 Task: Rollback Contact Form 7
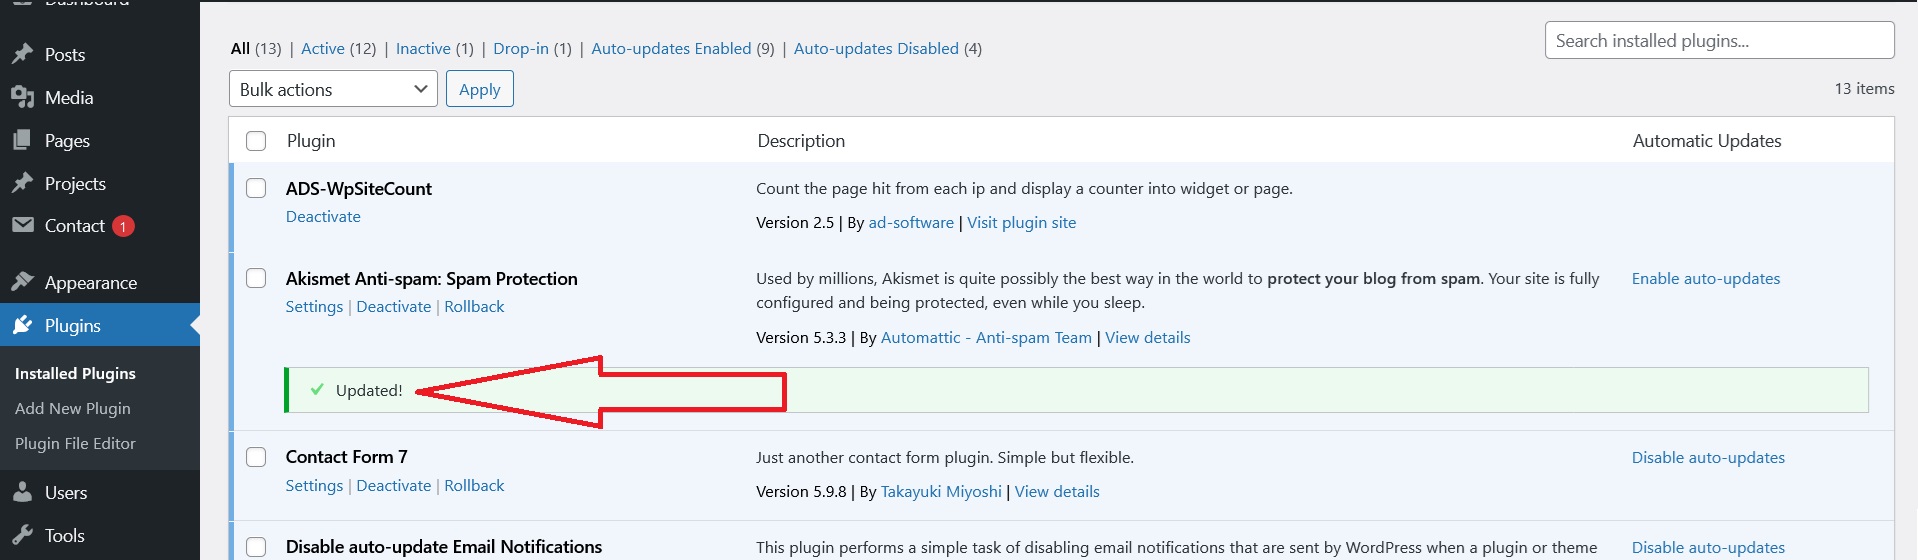[474, 485]
